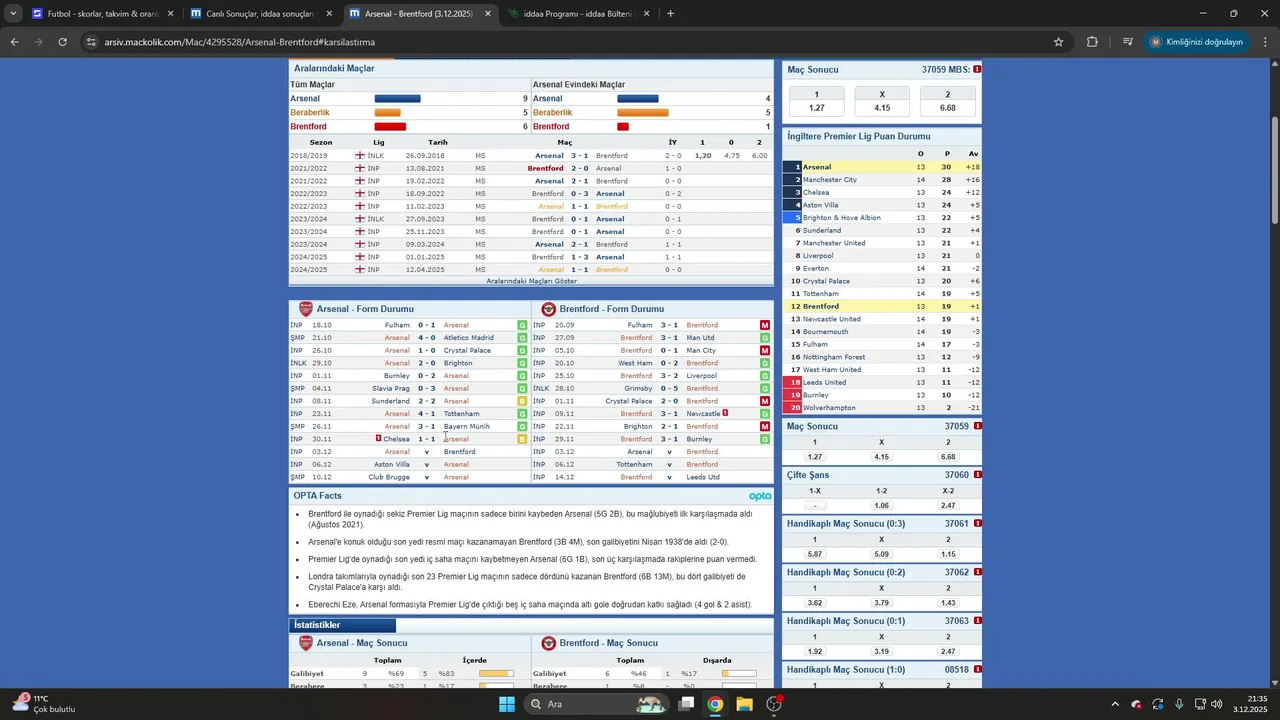Click the red card icon beside Newcastle
This screenshot has height=720, width=1280.
click(725, 413)
